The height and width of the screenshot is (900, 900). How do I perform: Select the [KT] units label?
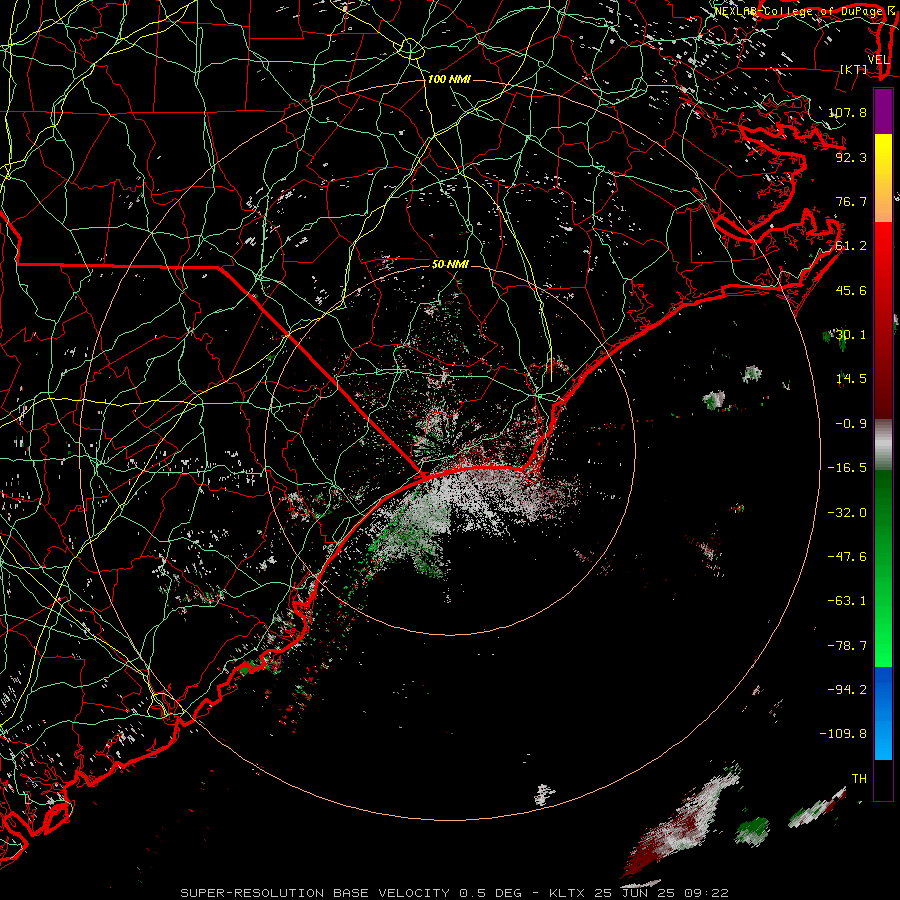click(854, 69)
